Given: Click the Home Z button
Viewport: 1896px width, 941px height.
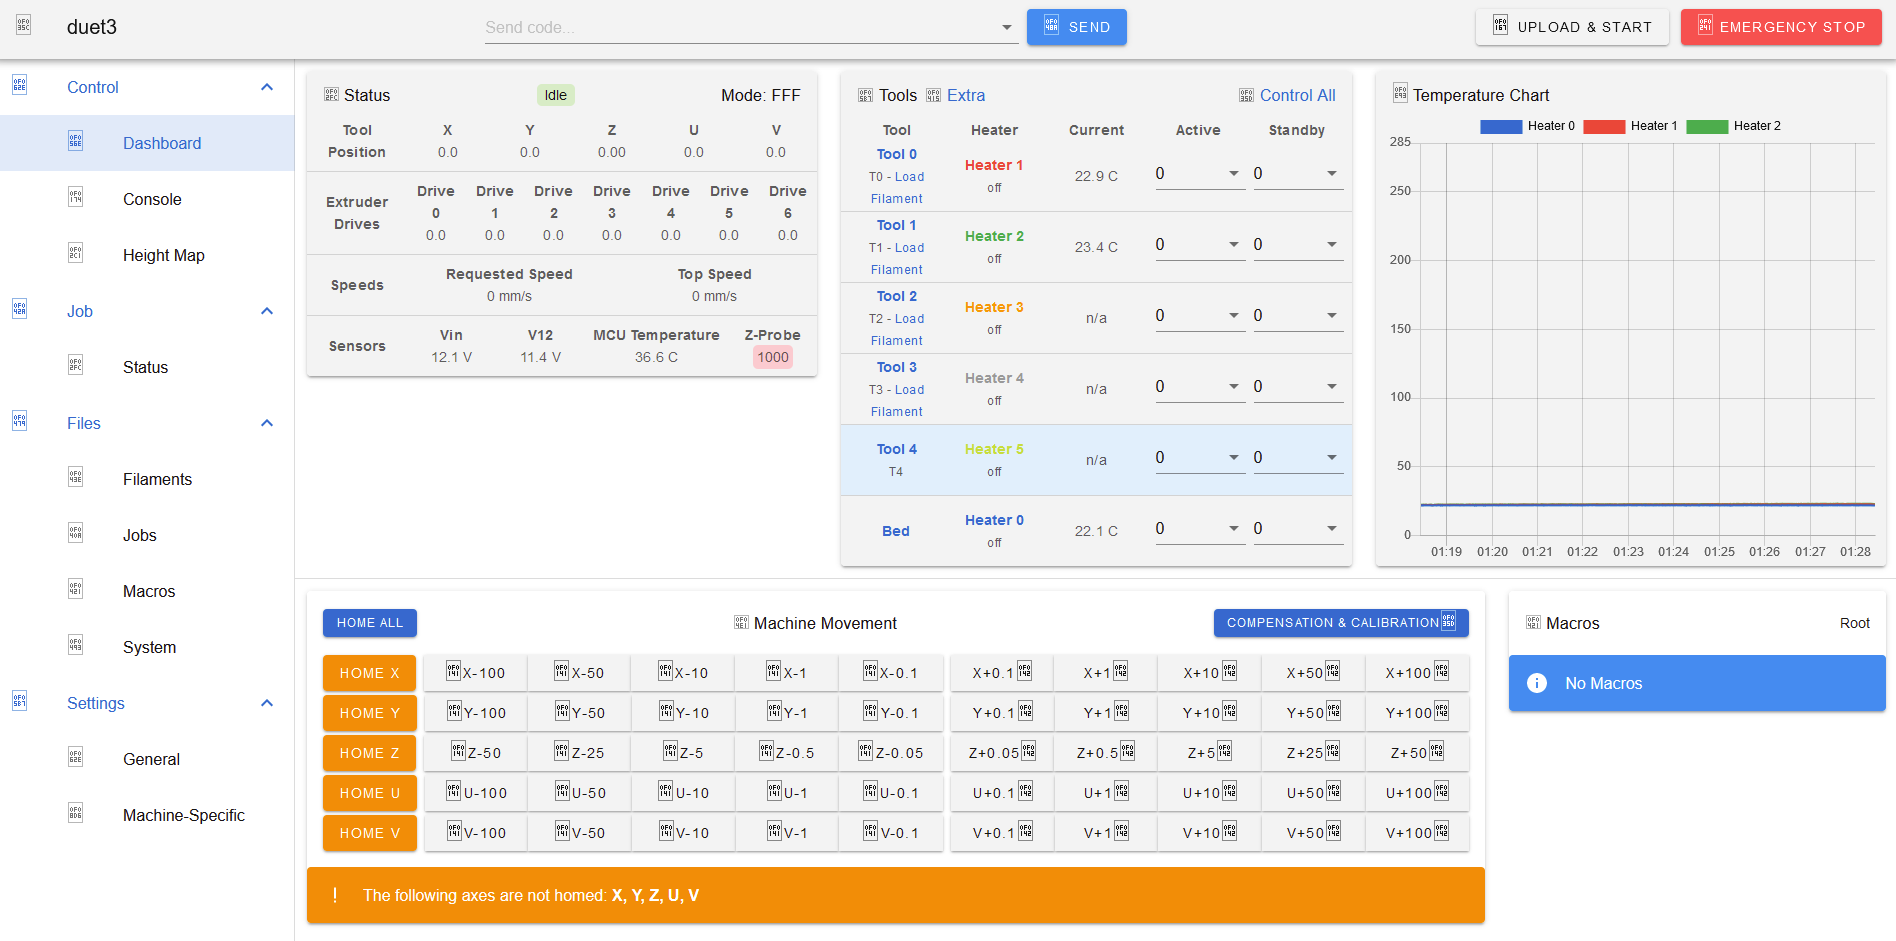Looking at the screenshot, I should (x=369, y=753).
